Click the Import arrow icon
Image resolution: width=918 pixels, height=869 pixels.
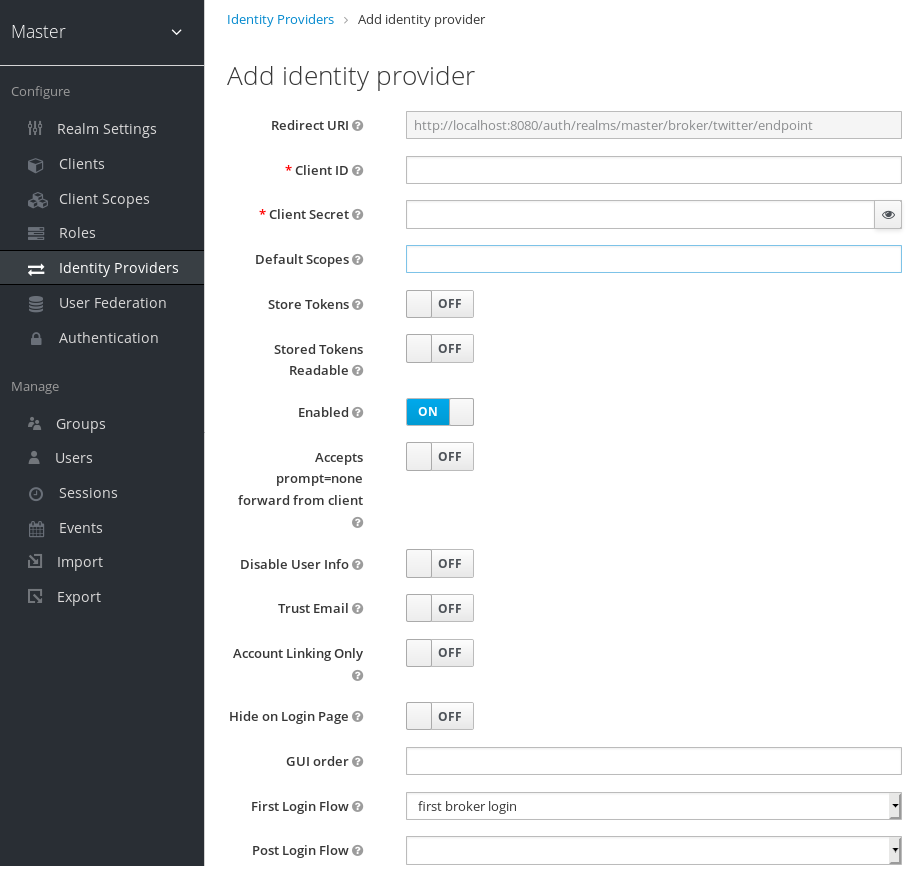pos(35,562)
